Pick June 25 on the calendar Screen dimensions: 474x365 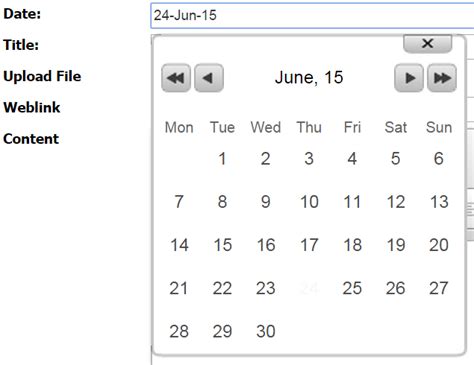coord(352,288)
